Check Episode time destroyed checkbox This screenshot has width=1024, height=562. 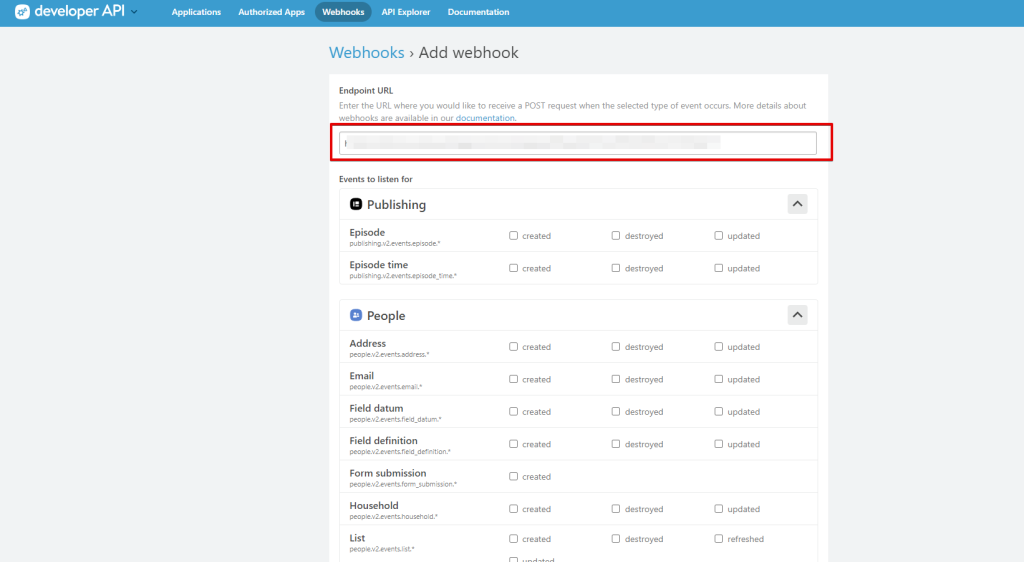617,268
